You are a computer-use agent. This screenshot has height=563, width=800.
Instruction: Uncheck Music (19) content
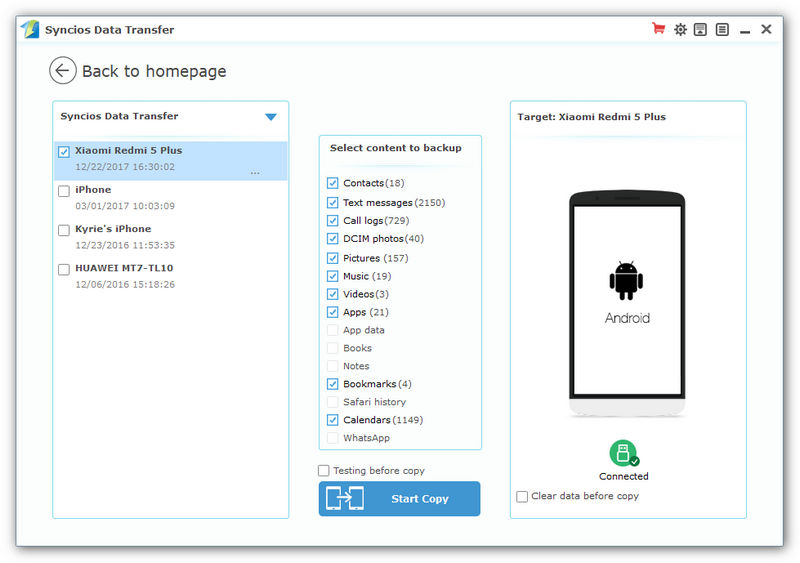[x=333, y=276]
